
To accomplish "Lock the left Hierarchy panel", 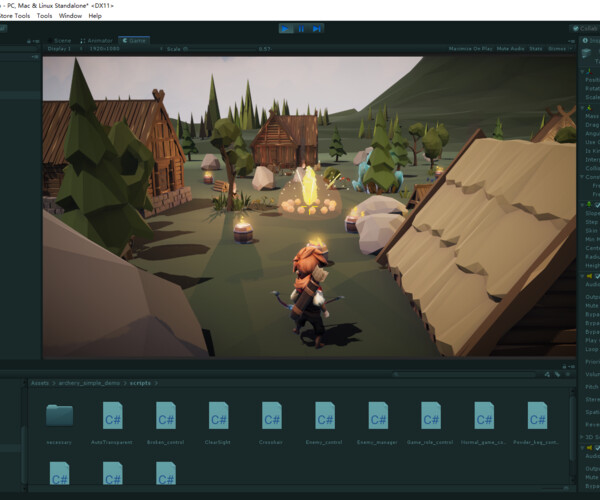I will (29, 41).
